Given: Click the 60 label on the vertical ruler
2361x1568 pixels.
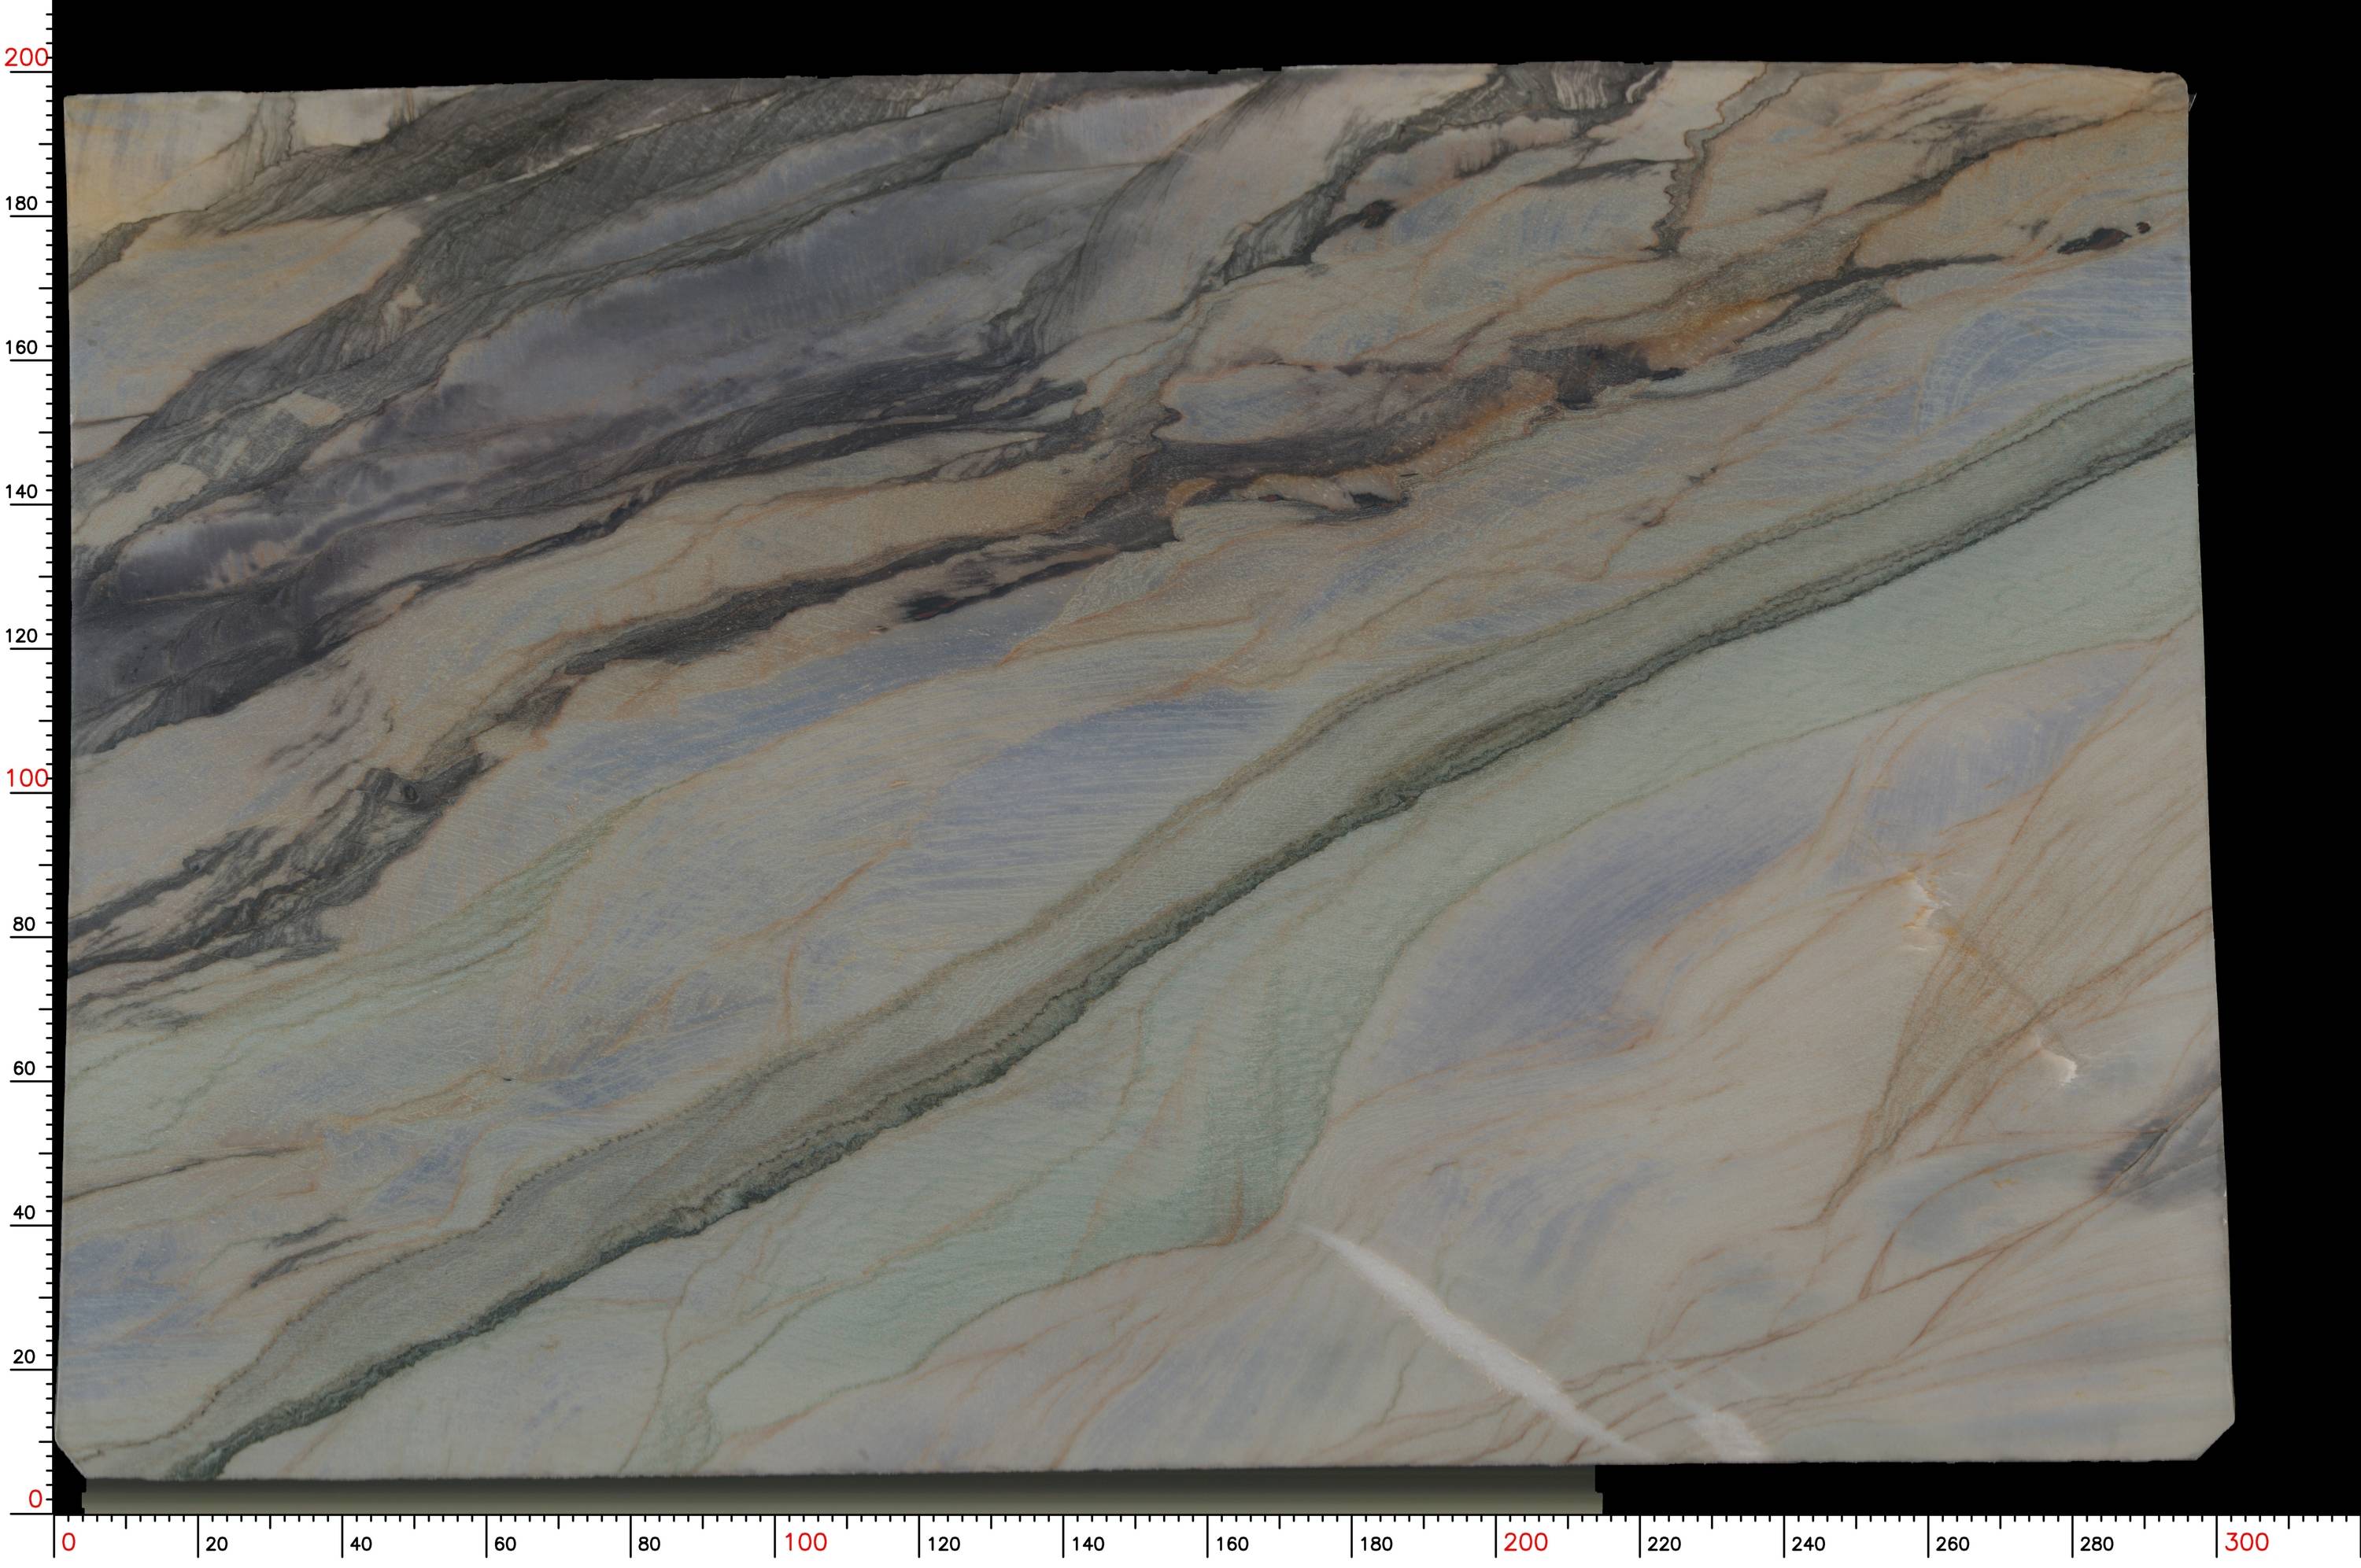Looking at the screenshot, I should [24, 1068].
